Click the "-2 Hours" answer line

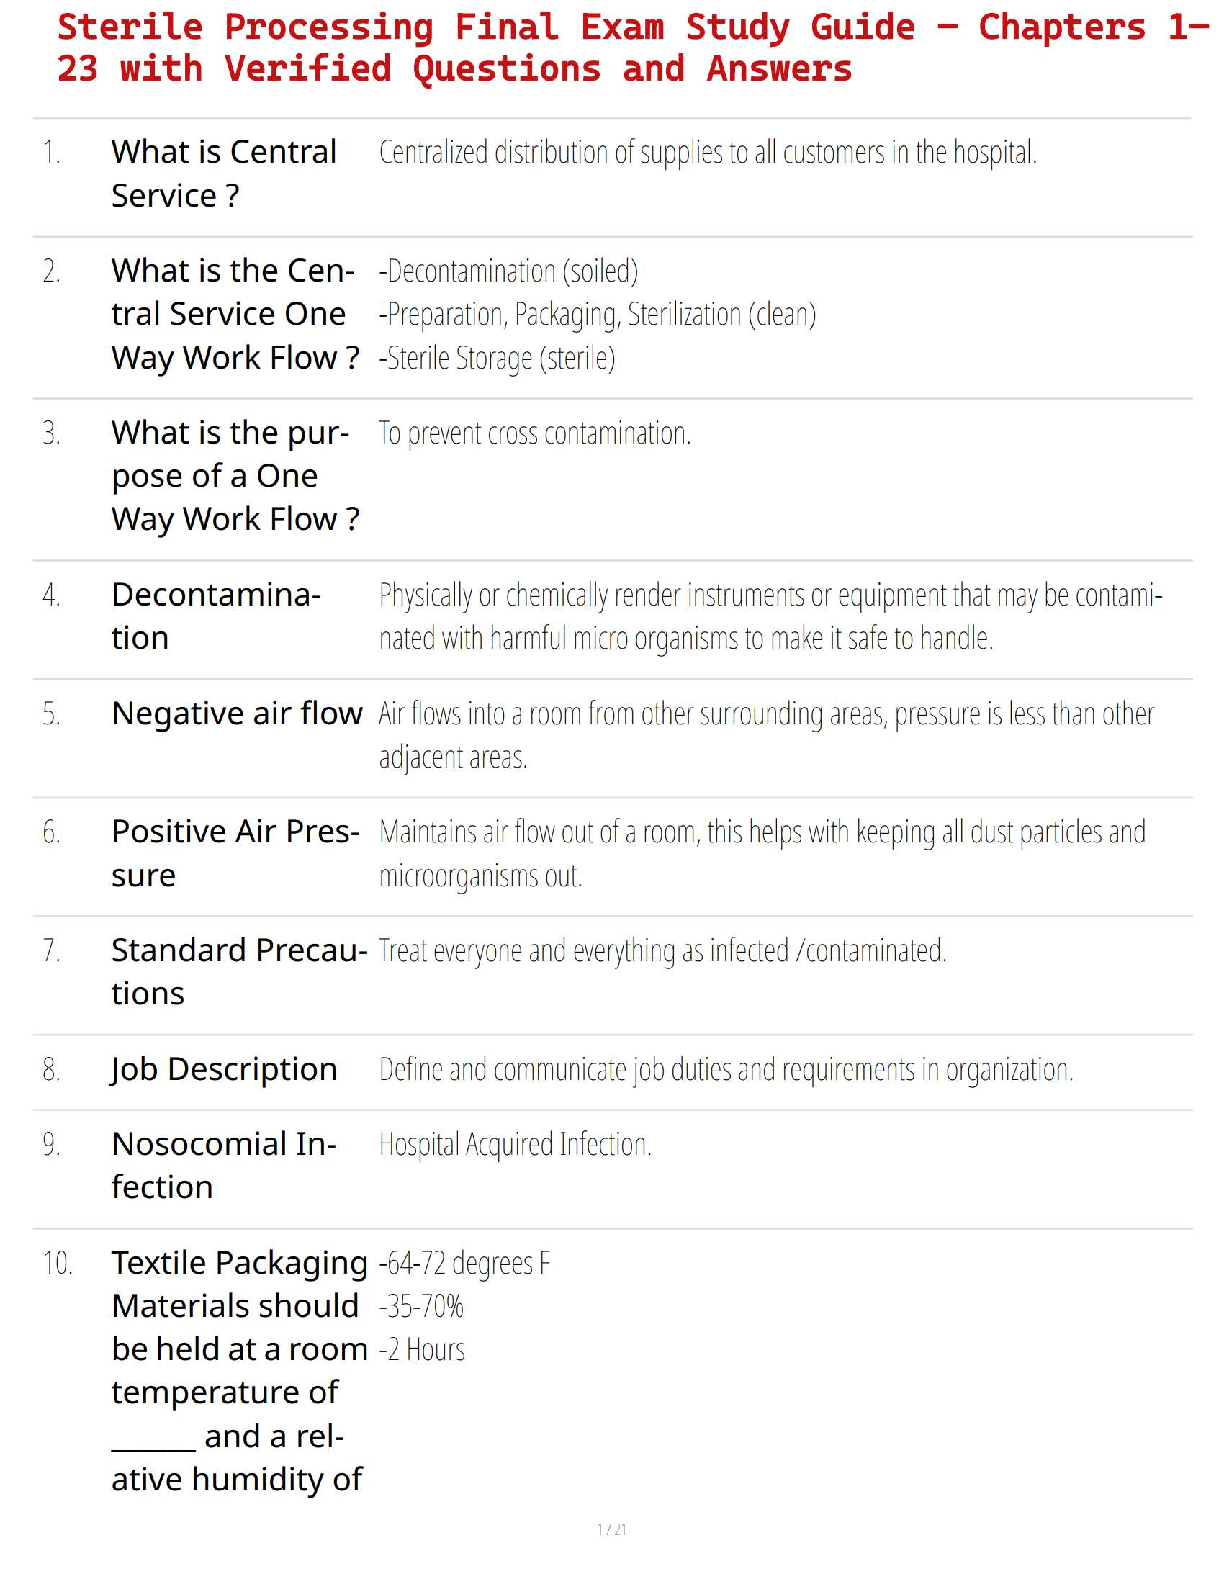[422, 1350]
